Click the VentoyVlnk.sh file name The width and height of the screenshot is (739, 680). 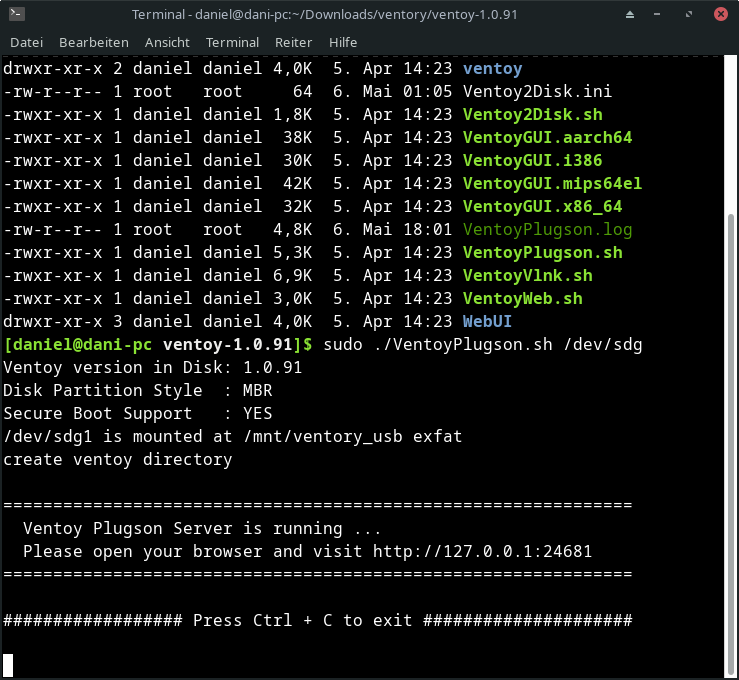(527, 276)
